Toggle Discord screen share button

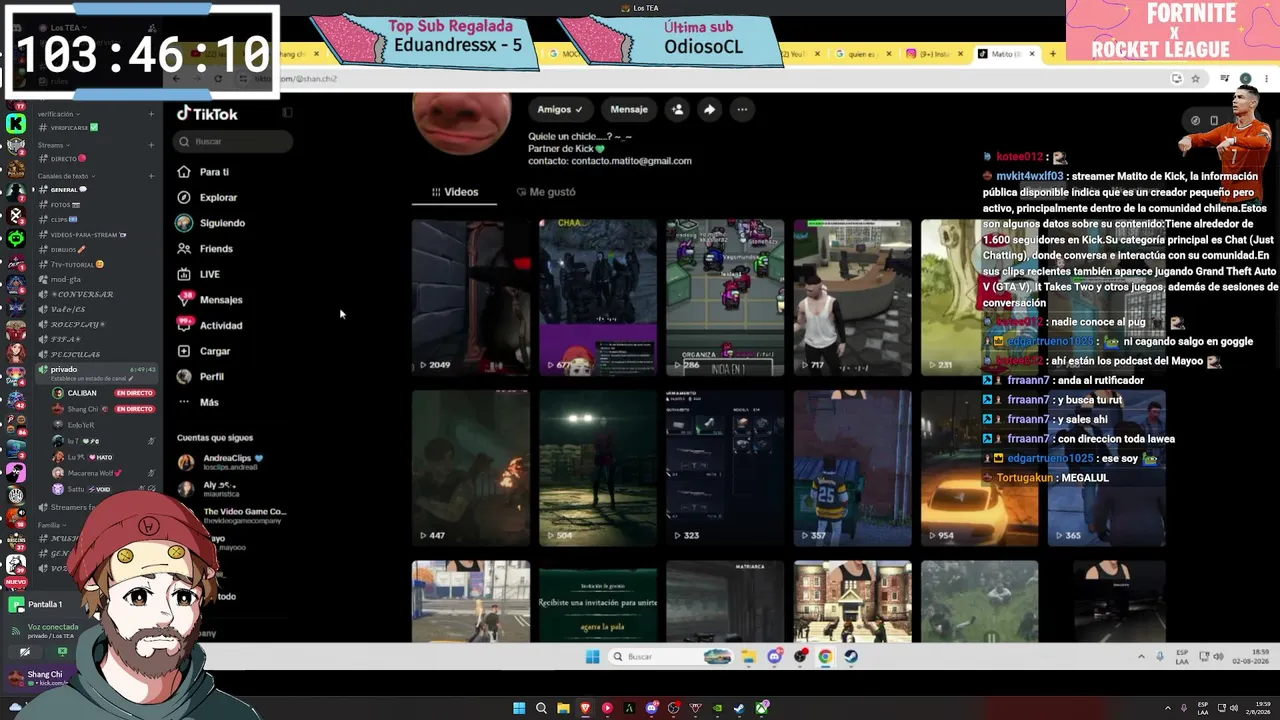(62, 652)
